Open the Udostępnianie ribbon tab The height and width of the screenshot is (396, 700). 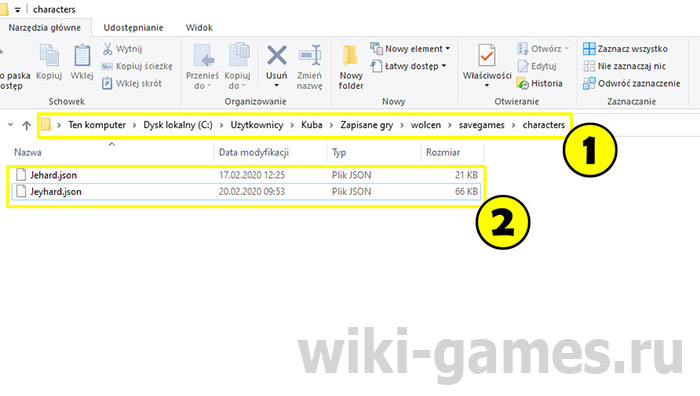(133, 28)
